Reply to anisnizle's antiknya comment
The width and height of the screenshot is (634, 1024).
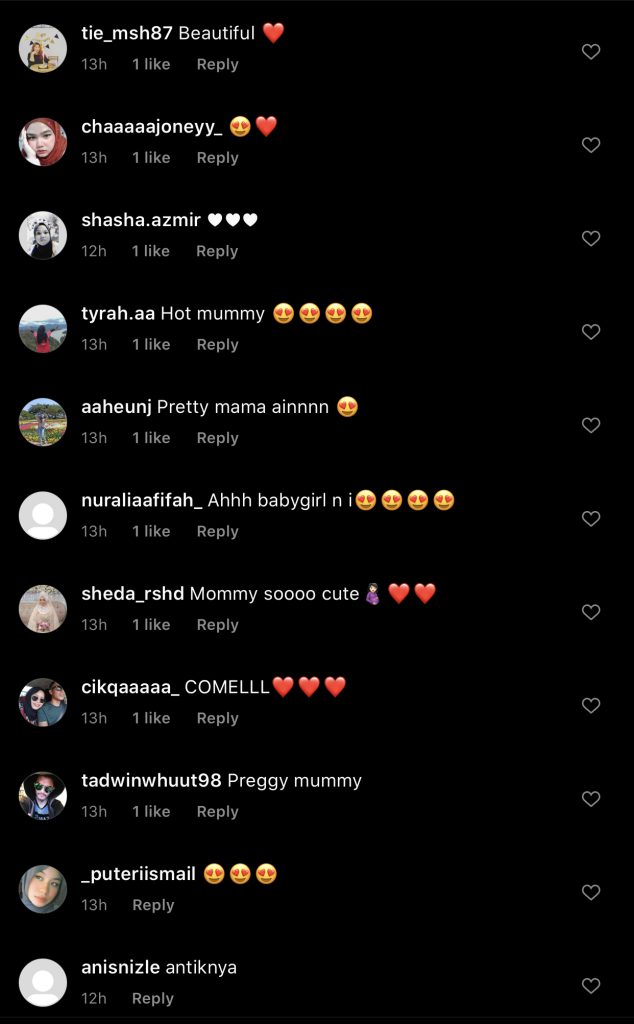click(x=153, y=999)
